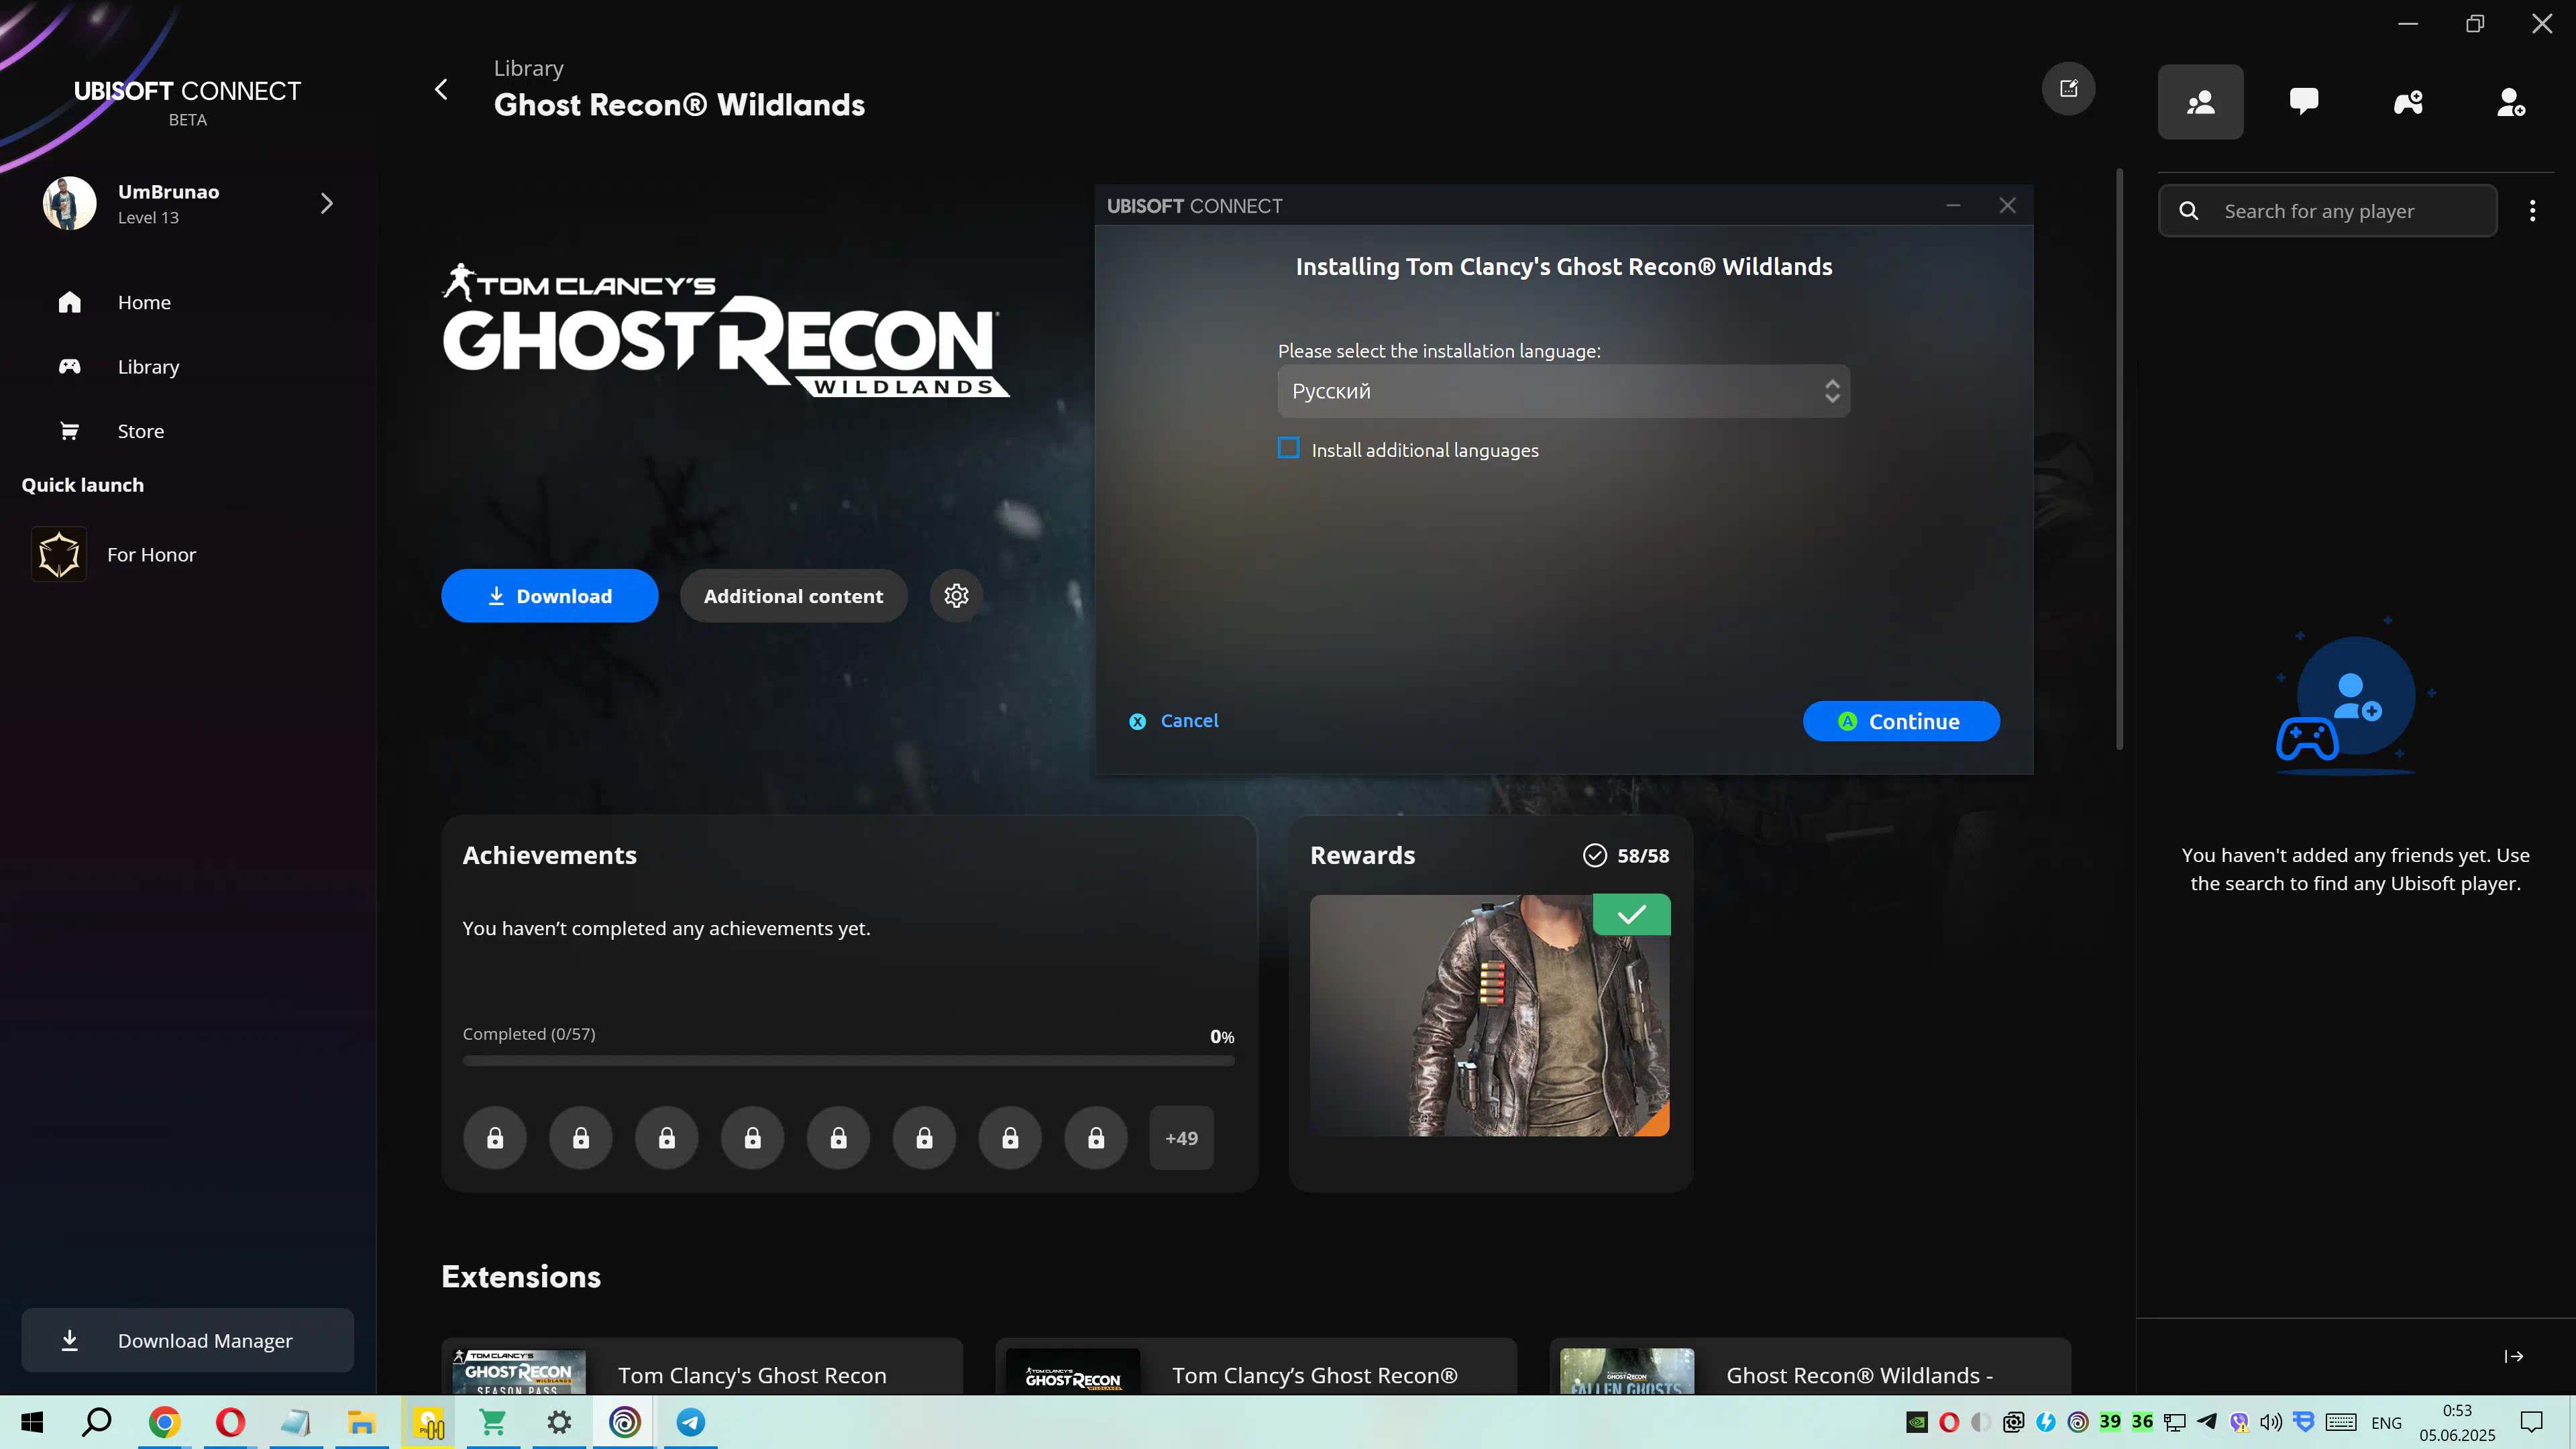Viewport: 2576px width, 1449px height.
Task: Click the Viber tray icon
Action: pyautogui.click(x=2239, y=1422)
